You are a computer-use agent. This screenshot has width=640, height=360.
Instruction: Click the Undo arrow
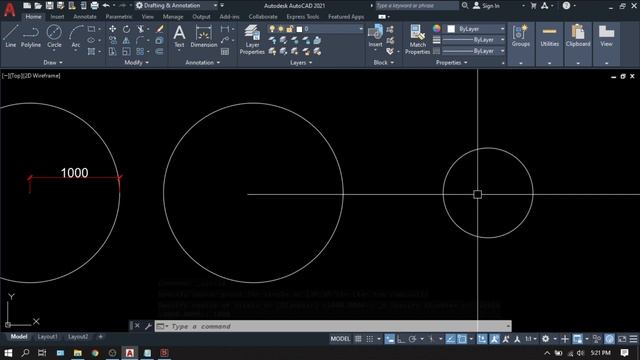click(106, 6)
